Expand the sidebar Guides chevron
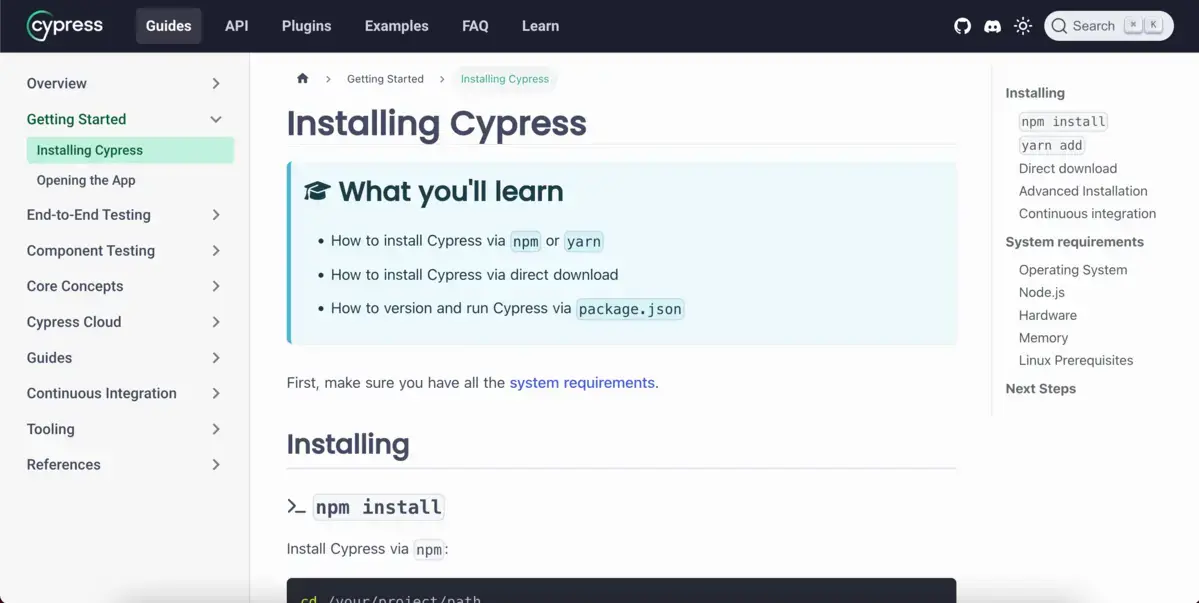The height and width of the screenshot is (603, 1199). point(216,358)
